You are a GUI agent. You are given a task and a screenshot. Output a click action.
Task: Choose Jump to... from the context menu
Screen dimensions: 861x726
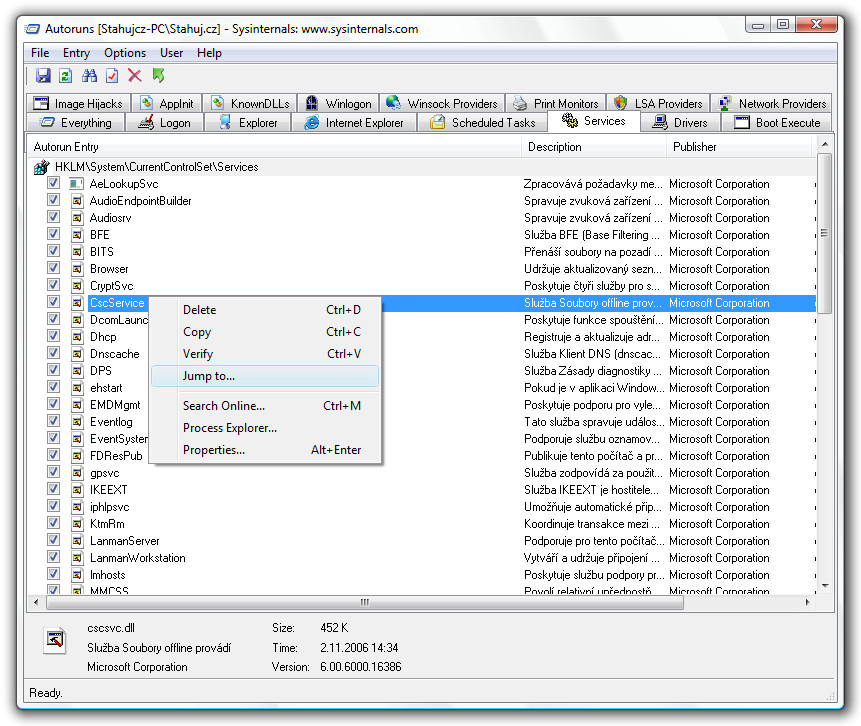click(265, 376)
